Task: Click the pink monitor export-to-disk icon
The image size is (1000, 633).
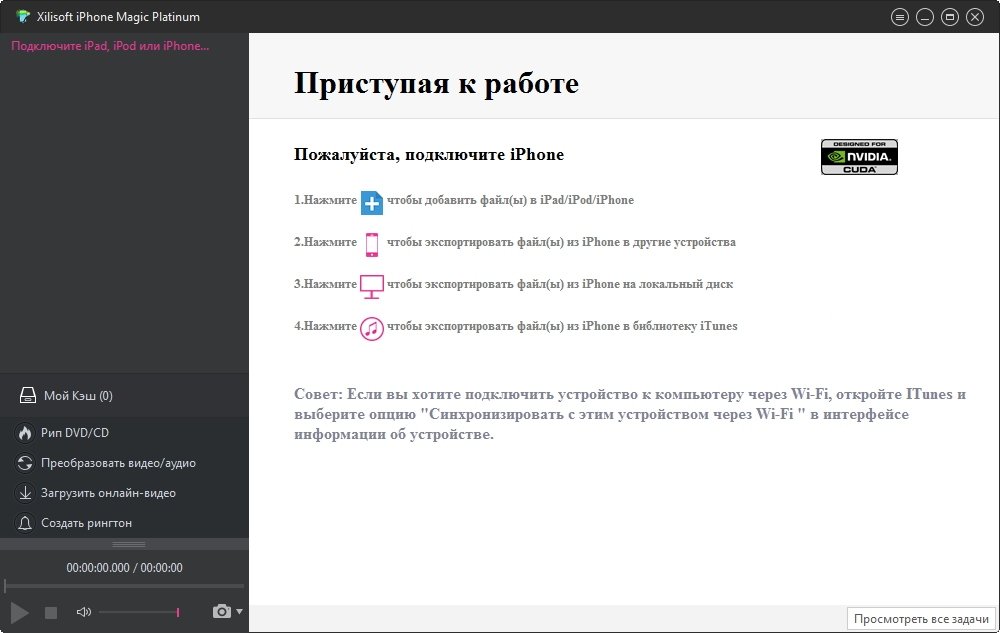Action: (x=372, y=285)
